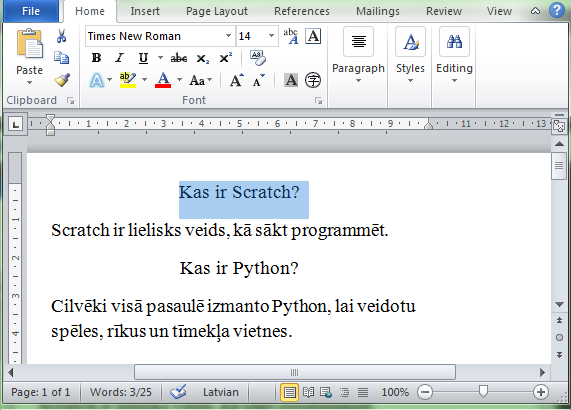Activate the Format Painter brush
Viewport: 571px width, 410px height.
[x=62, y=80]
